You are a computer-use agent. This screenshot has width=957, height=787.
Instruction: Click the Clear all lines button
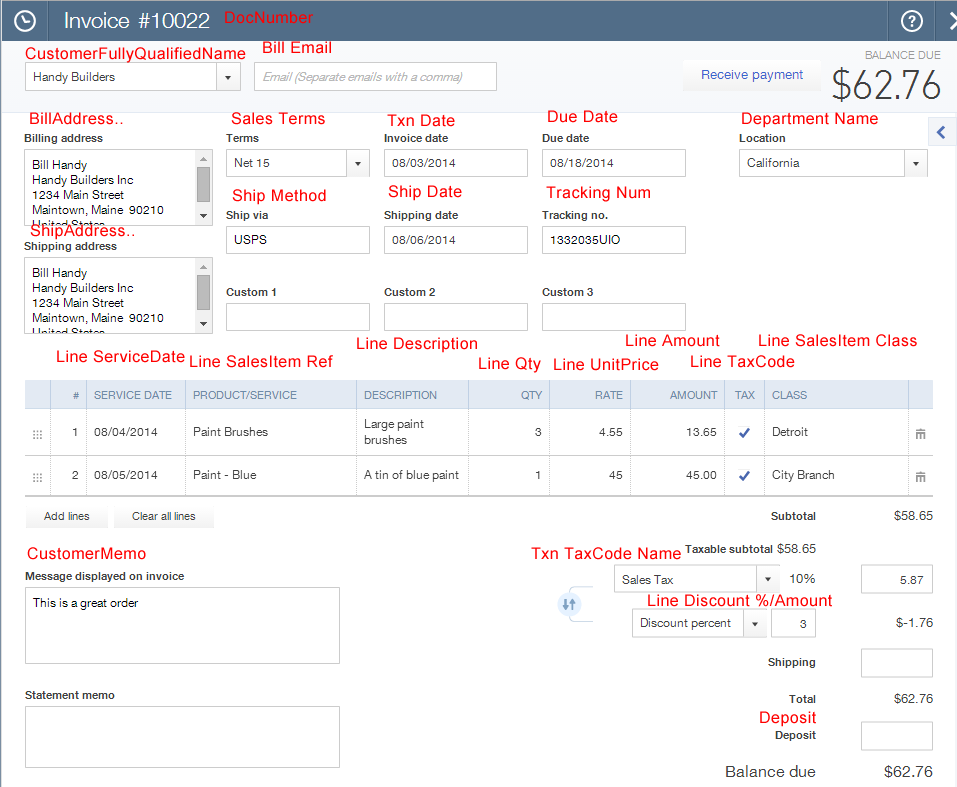click(x=164, y=516)
